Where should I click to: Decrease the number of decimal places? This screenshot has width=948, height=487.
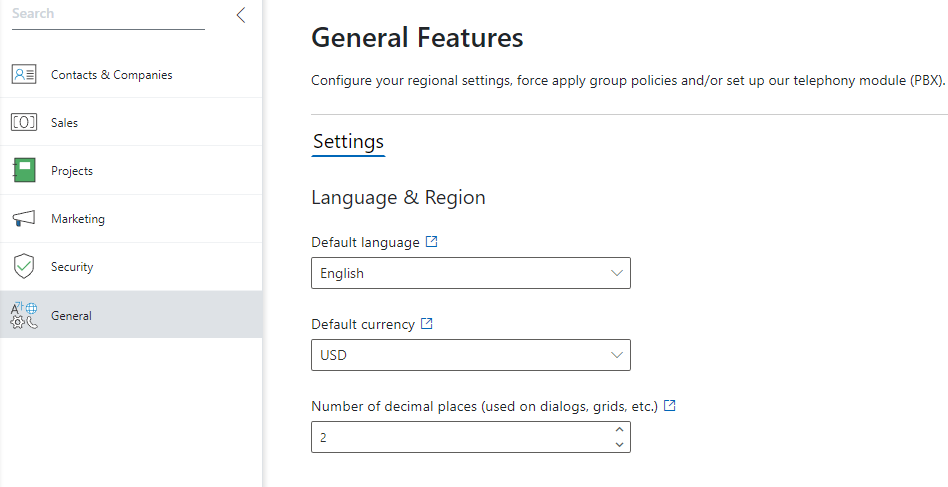[x=619, y=445]
